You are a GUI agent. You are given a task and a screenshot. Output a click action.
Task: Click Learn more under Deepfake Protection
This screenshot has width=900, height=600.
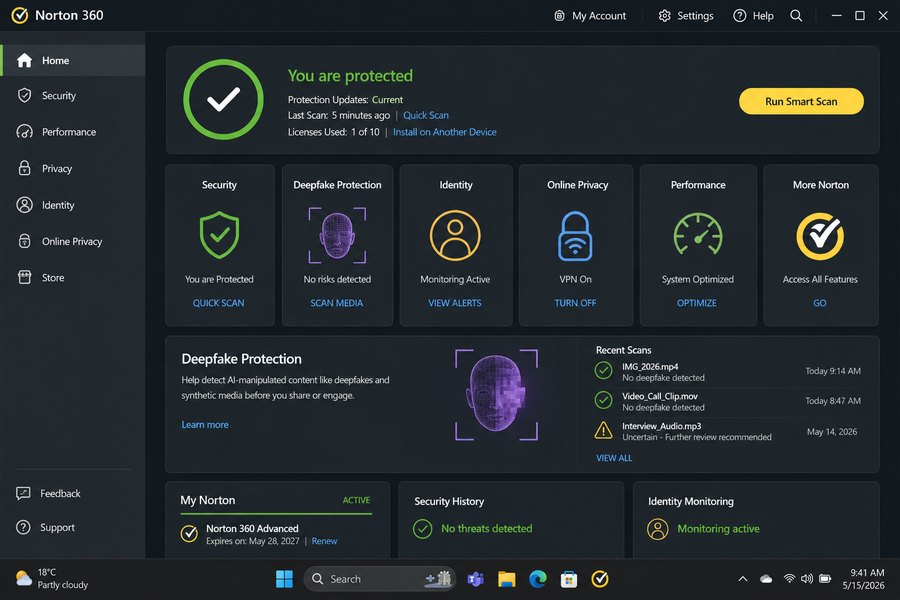205,424
